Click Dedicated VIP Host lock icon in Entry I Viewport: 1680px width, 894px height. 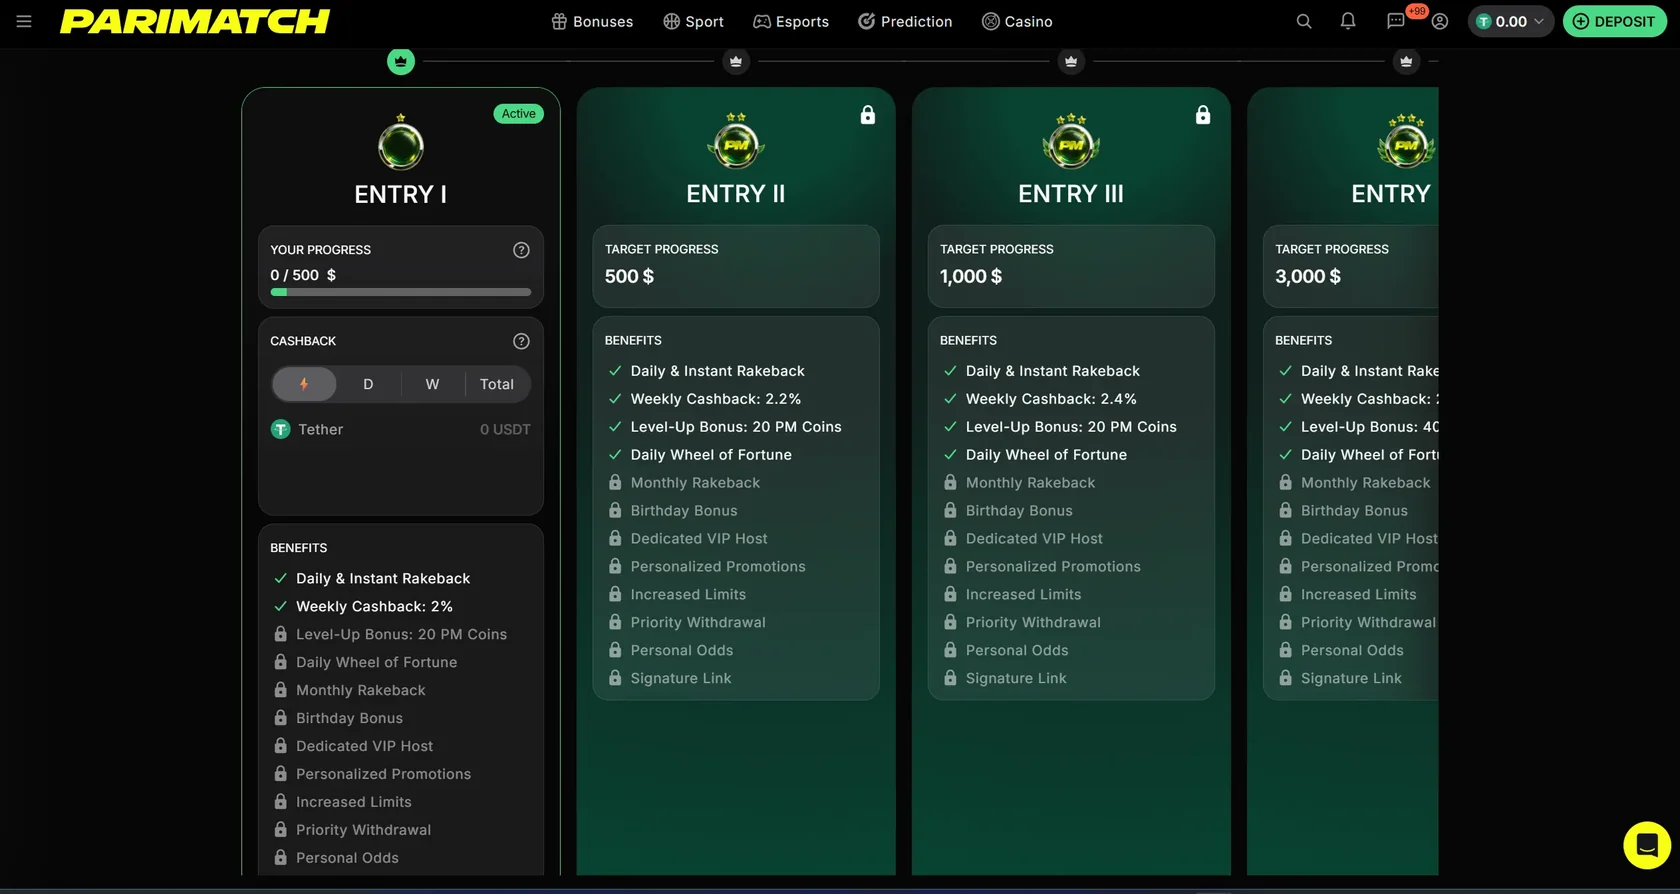click(281, 746)
